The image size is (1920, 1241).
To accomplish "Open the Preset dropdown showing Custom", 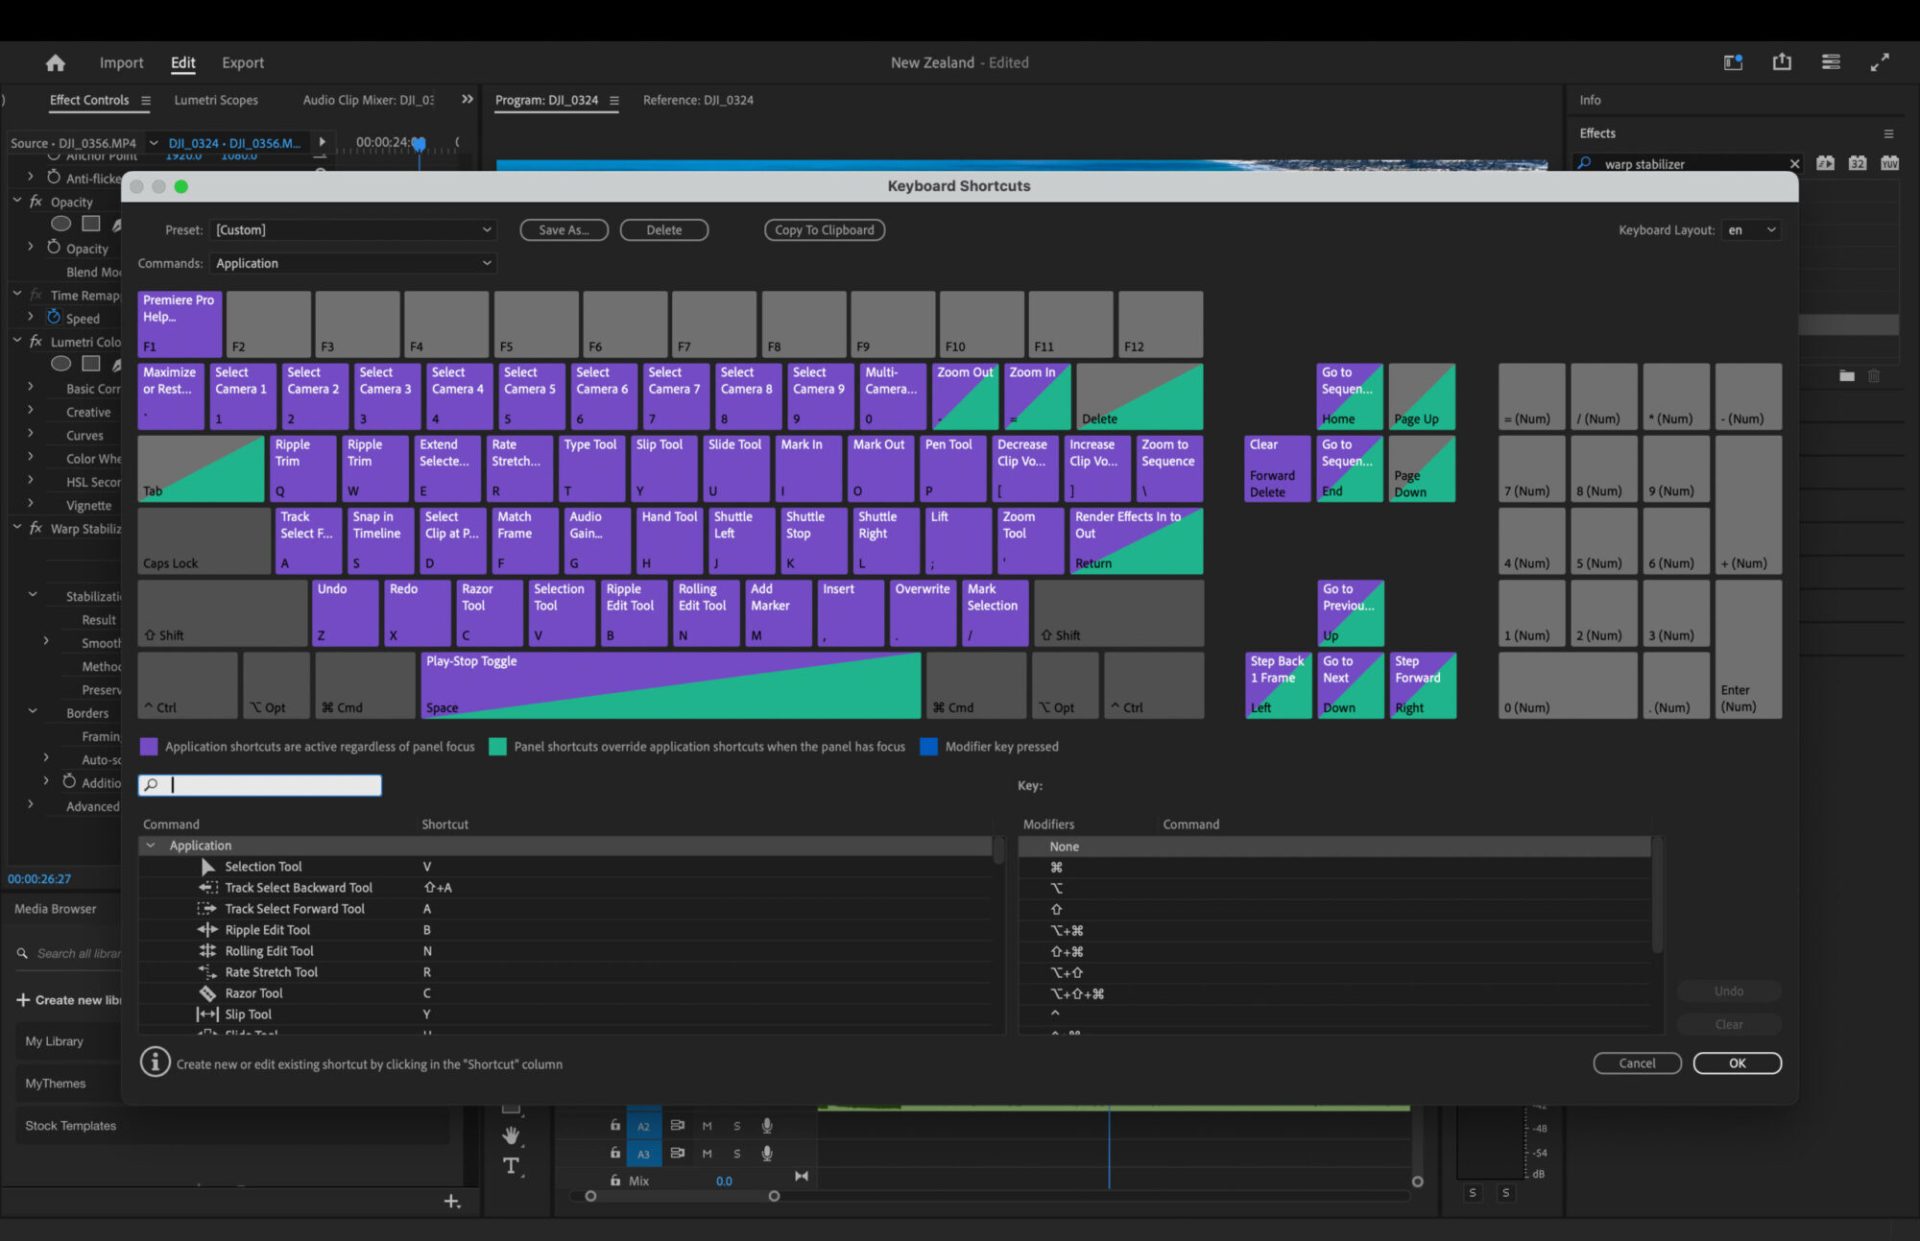I will click(354, 230).
